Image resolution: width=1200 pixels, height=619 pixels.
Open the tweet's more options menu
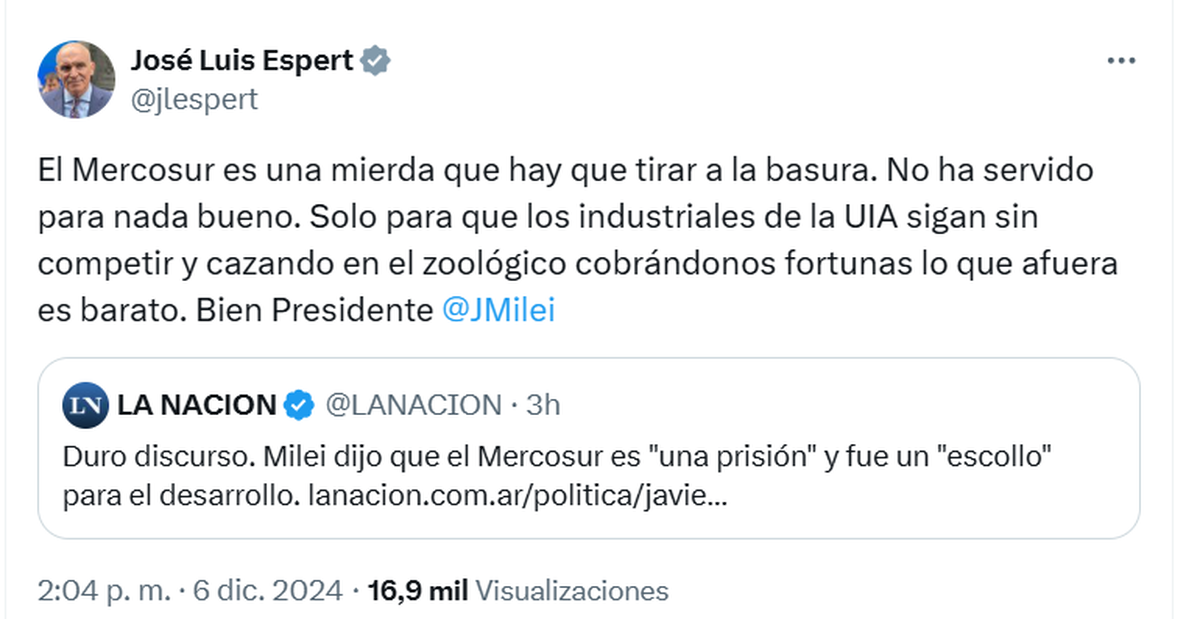pos(1121,61)
